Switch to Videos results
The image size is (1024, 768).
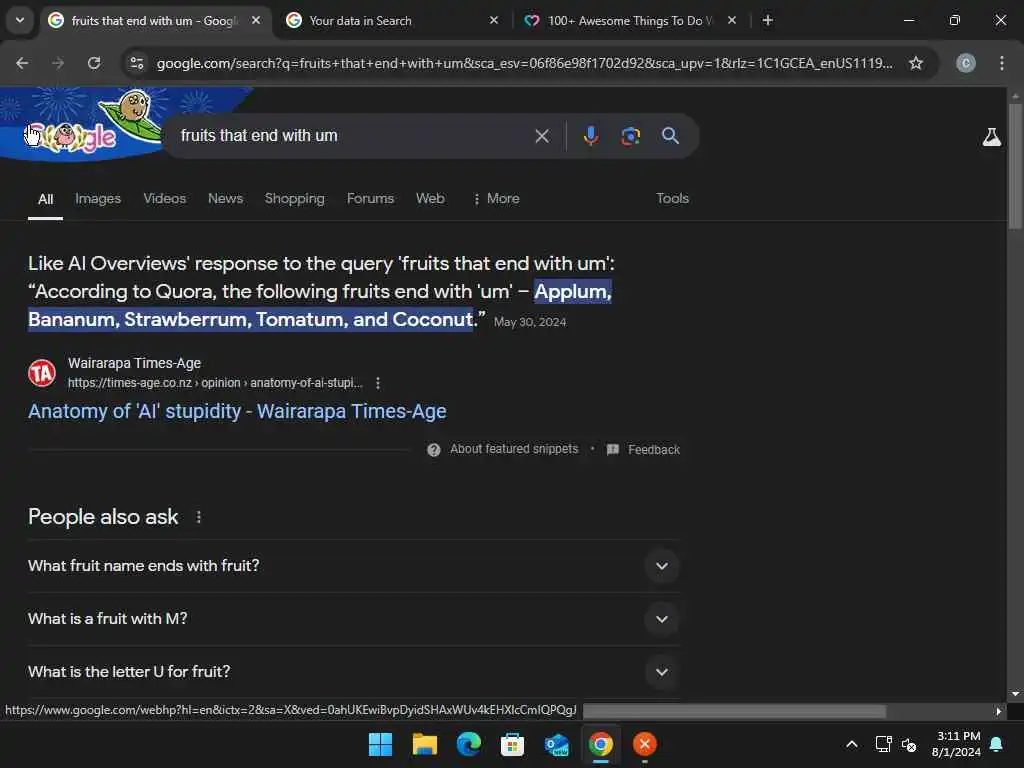pos(165,199)
